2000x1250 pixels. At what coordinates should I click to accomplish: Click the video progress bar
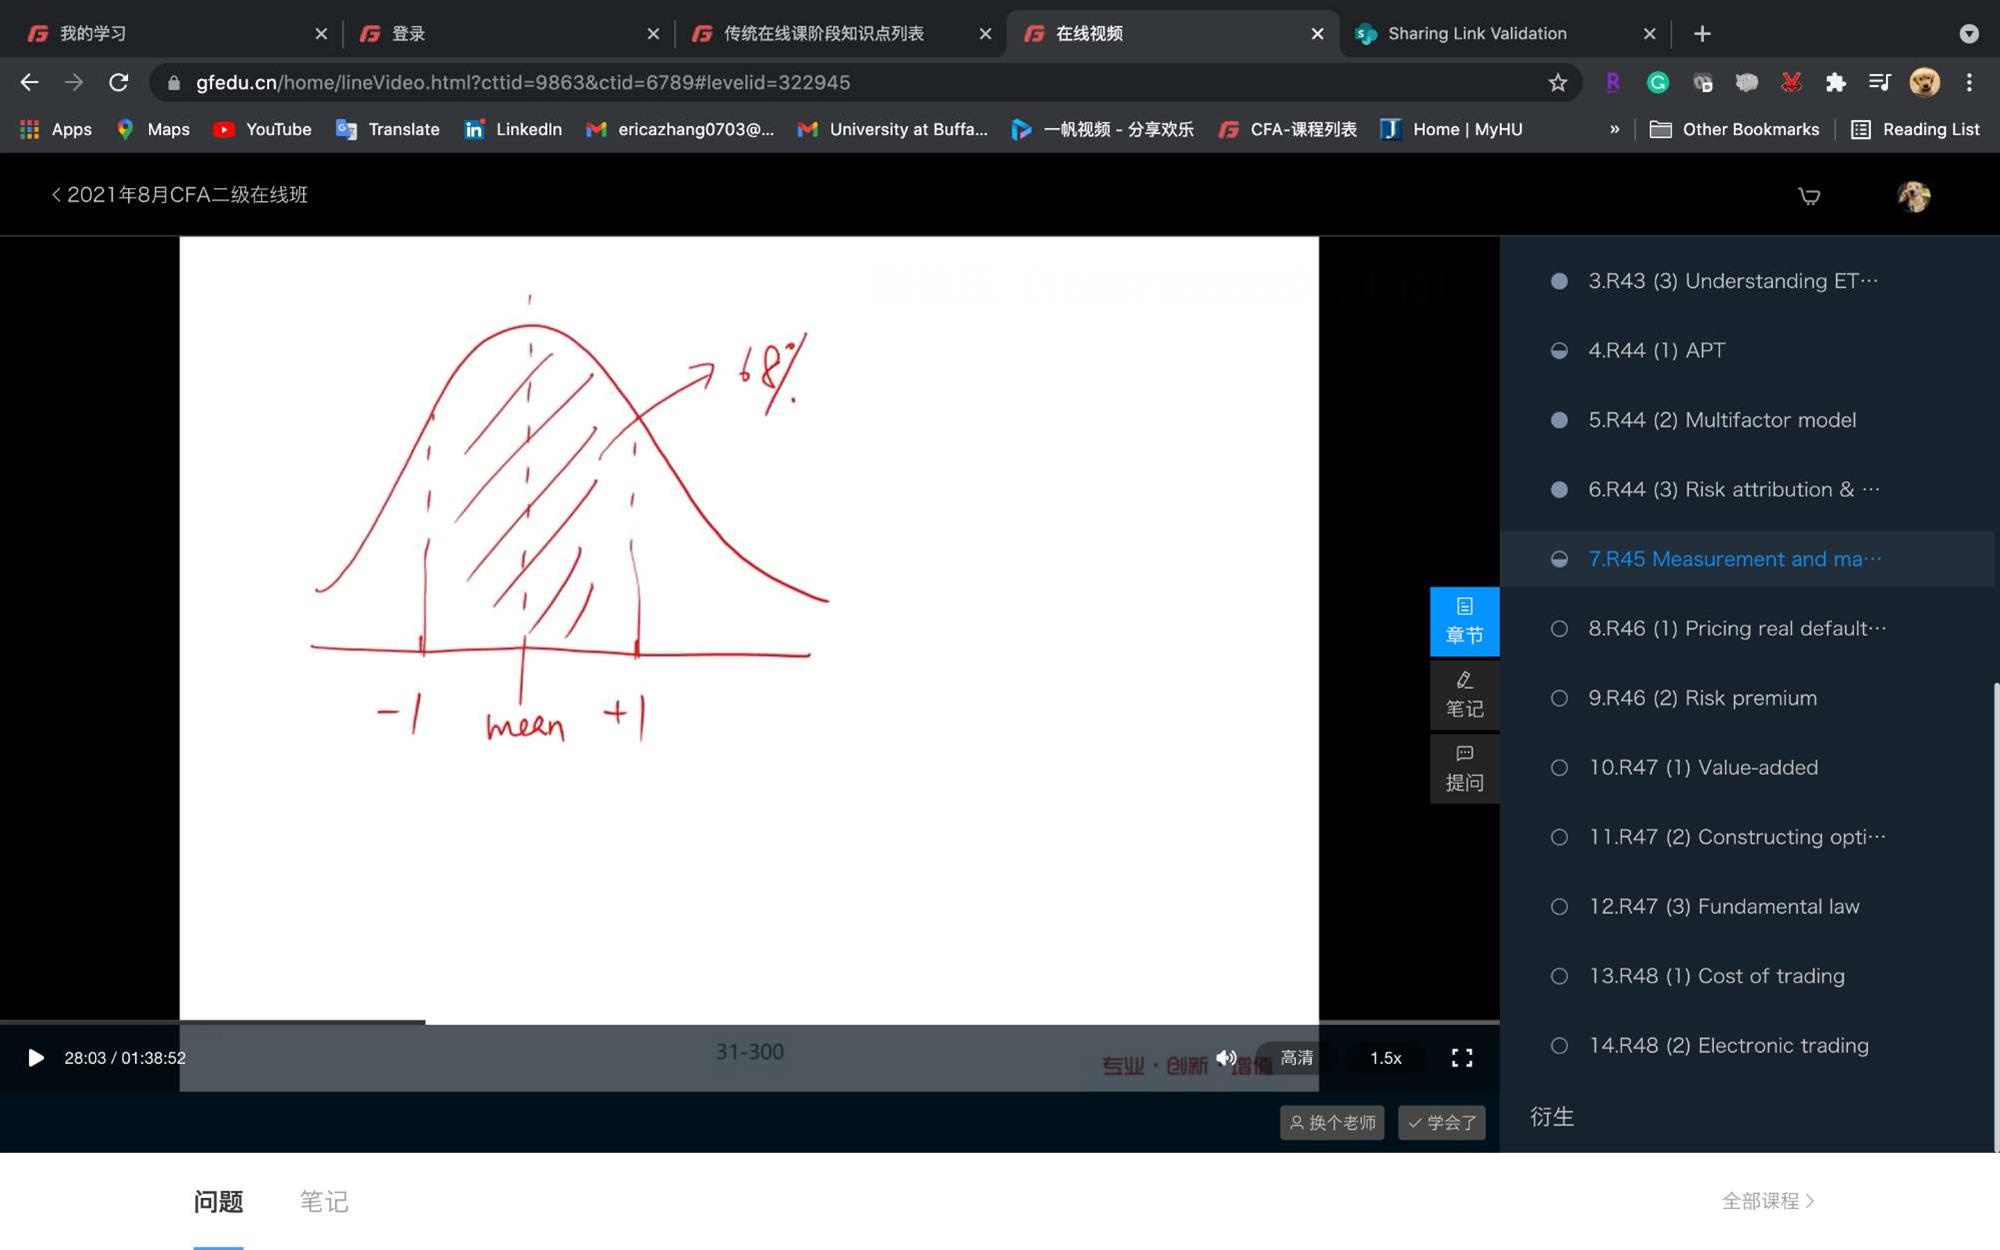750,1022
